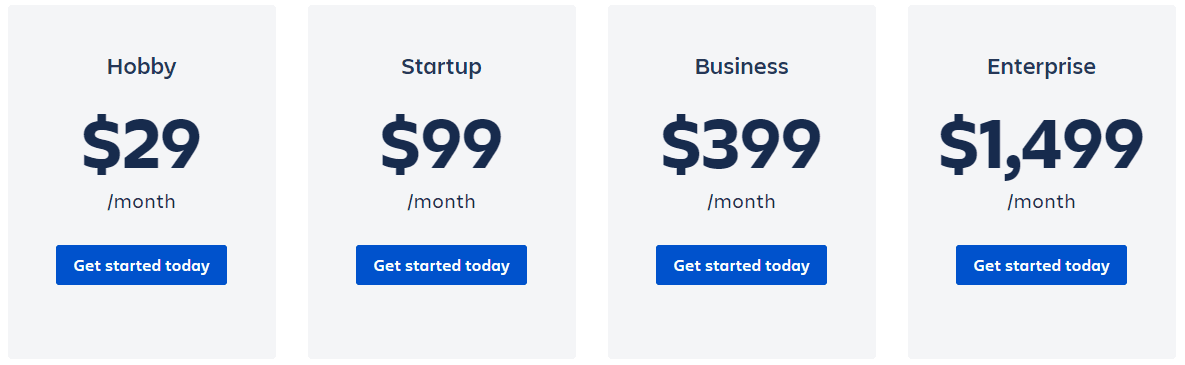Select the Business plan heading

click(741, 67)
